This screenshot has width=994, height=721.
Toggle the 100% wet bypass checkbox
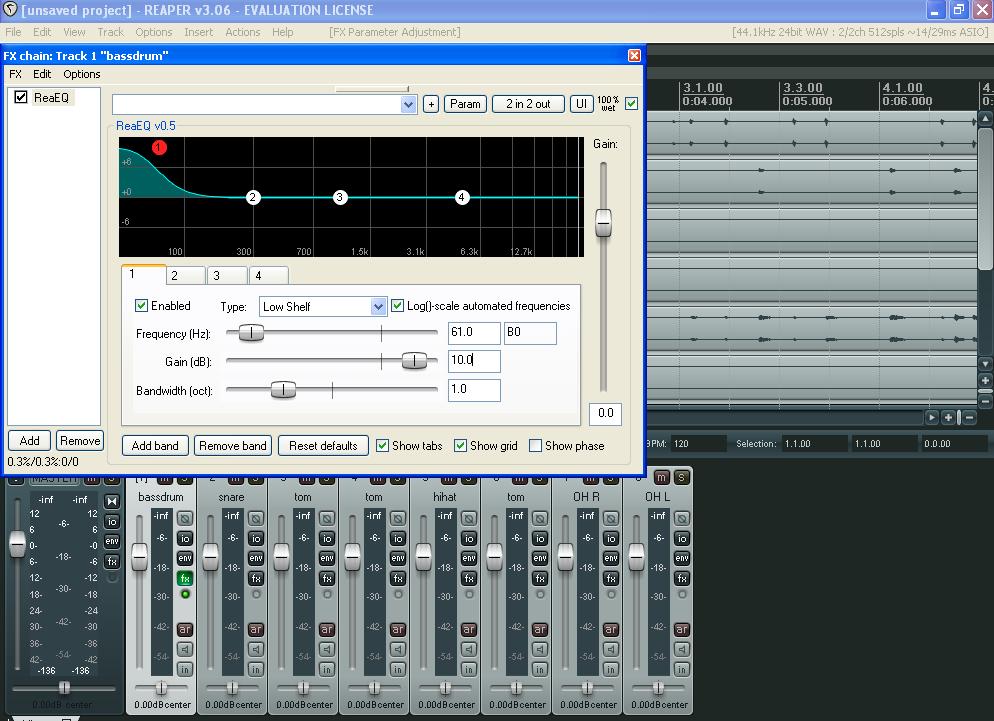(x=631, y=103)
